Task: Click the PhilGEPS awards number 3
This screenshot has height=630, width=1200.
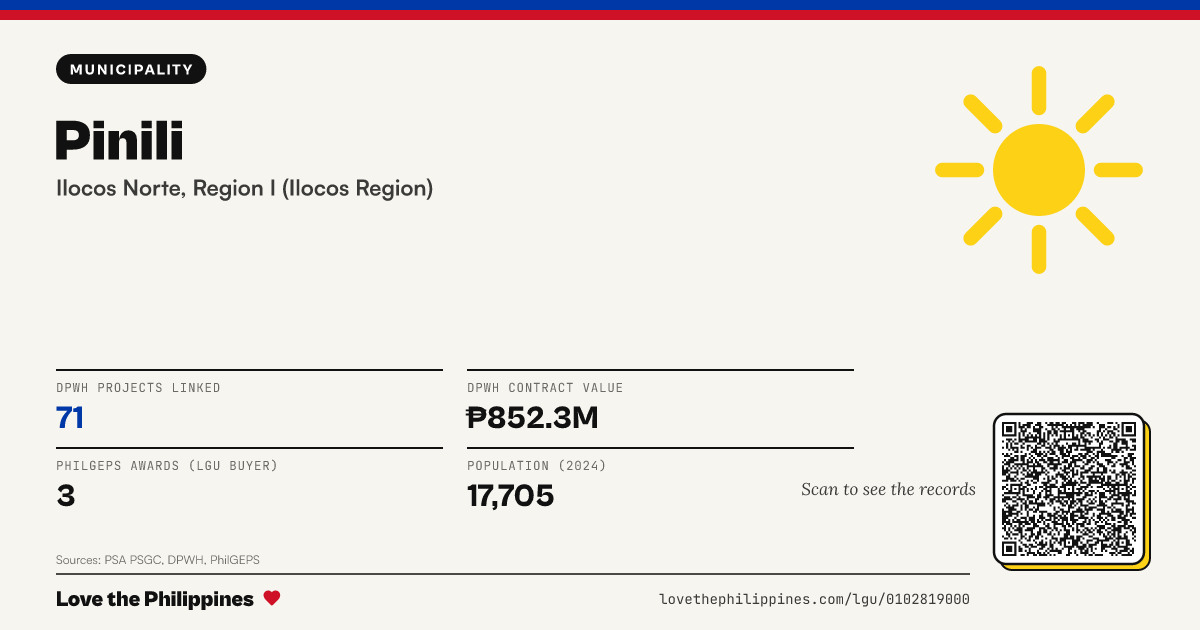Action: 66,495
